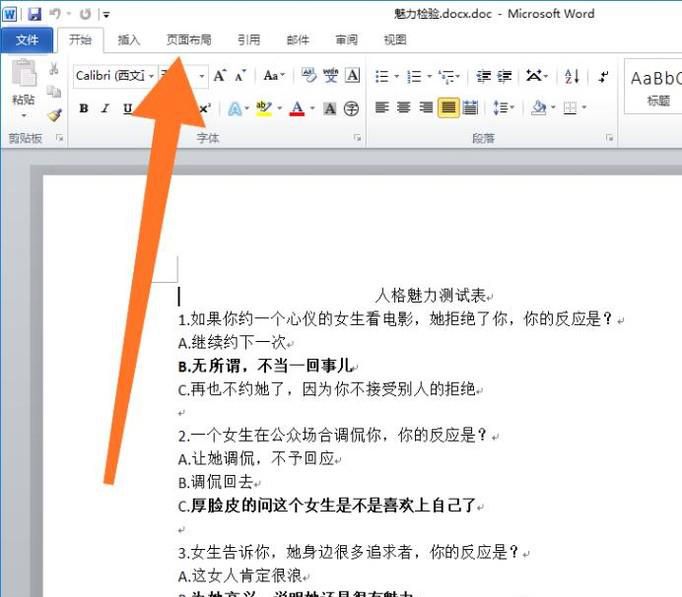Toggle Character Shading icon

tap(330, 108)
